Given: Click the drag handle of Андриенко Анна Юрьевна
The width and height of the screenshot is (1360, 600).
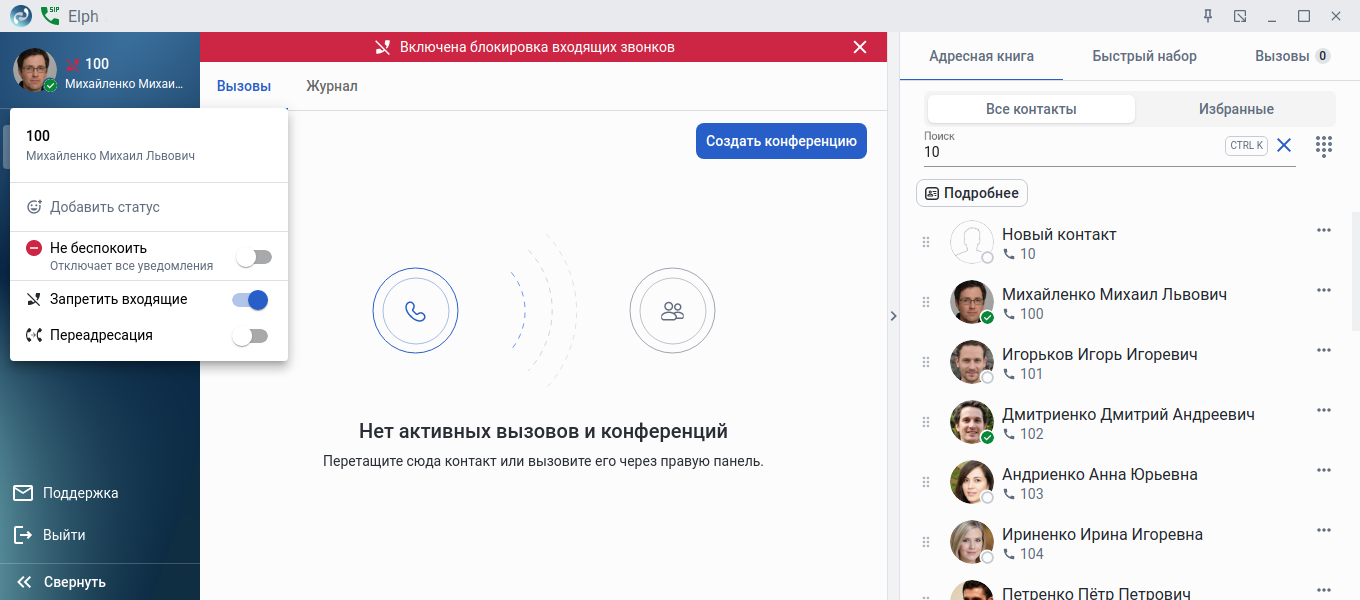Looking at the screenshot, I should 926,482.
